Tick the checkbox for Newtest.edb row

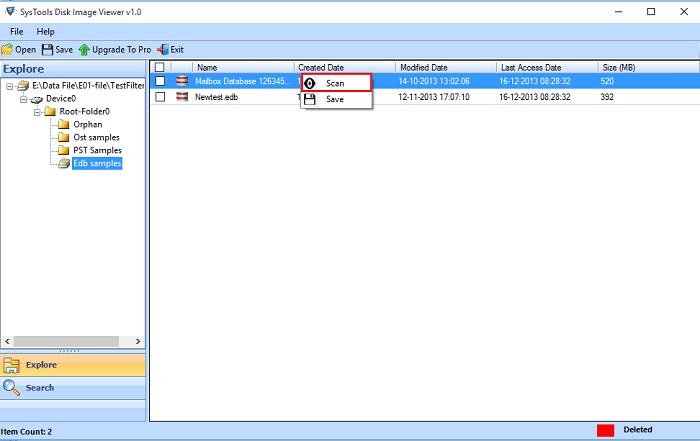coord(160,96)
